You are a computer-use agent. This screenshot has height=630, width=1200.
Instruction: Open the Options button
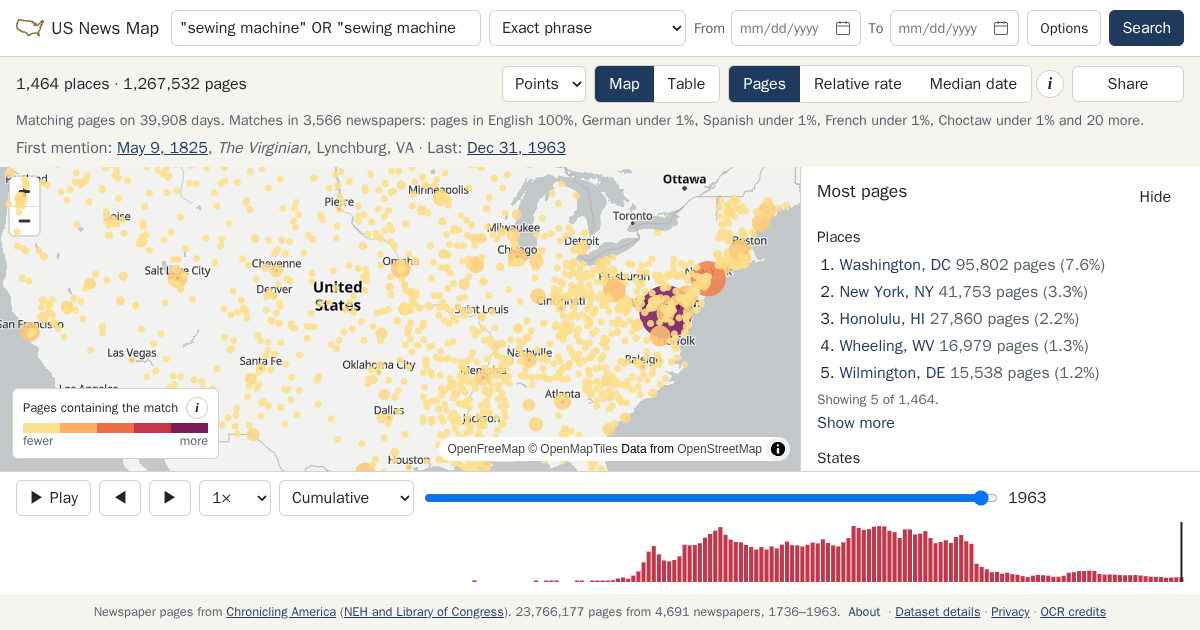pyautogui.click(x=1064, y=28)
